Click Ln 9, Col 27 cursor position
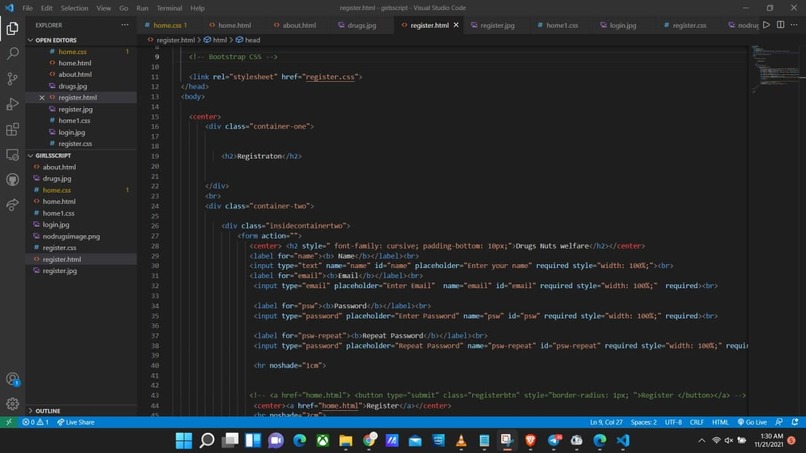 coord(606,422)
